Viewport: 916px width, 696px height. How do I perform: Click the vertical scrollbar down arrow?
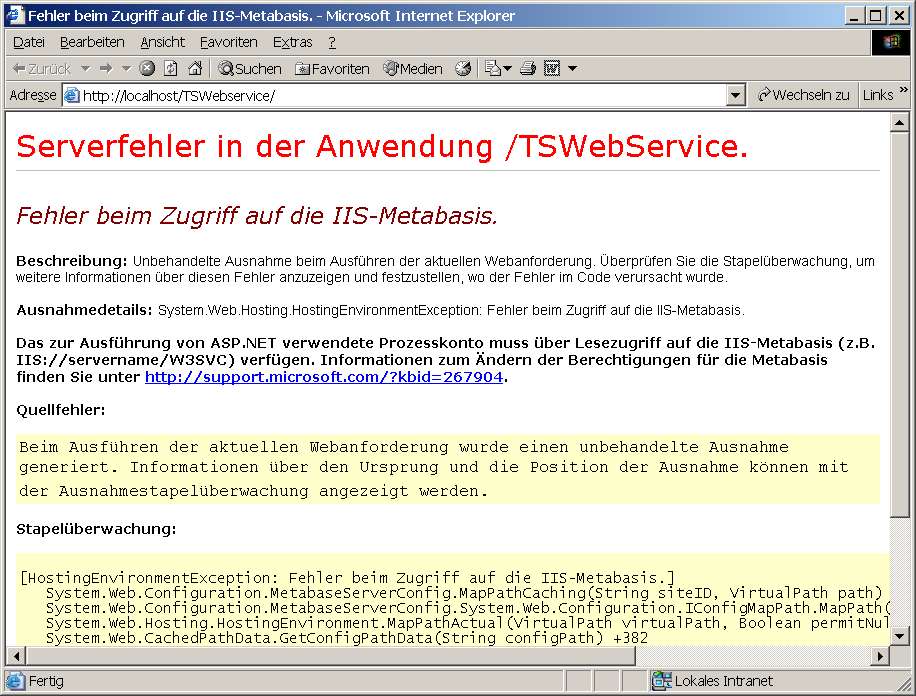900,636
